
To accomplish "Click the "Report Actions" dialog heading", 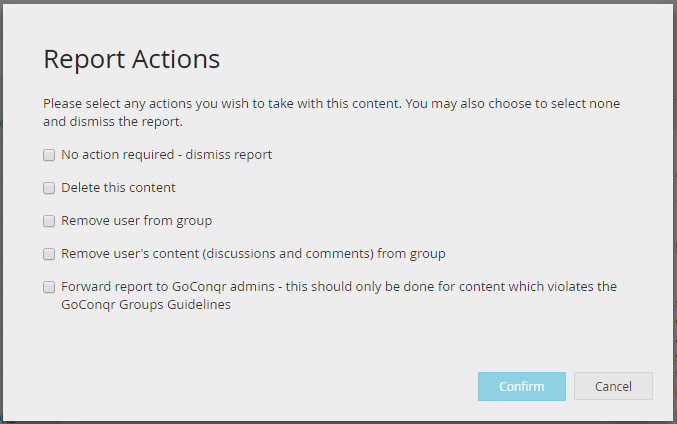I will pyautogui.click(x=131, y=59).
